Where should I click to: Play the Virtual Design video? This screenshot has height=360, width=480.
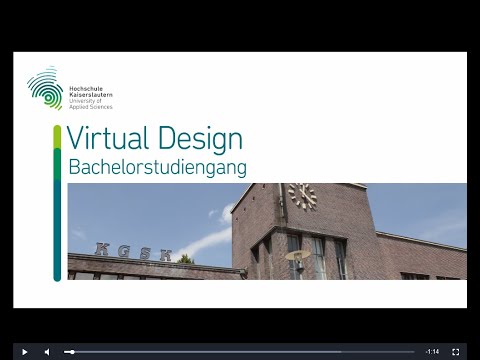[24, 352]
